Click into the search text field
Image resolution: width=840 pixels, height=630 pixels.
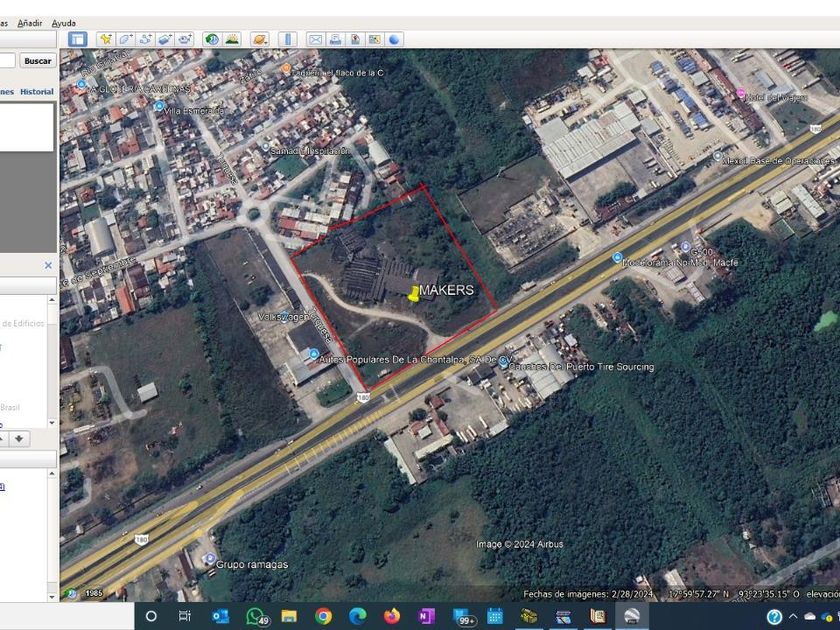8,61
